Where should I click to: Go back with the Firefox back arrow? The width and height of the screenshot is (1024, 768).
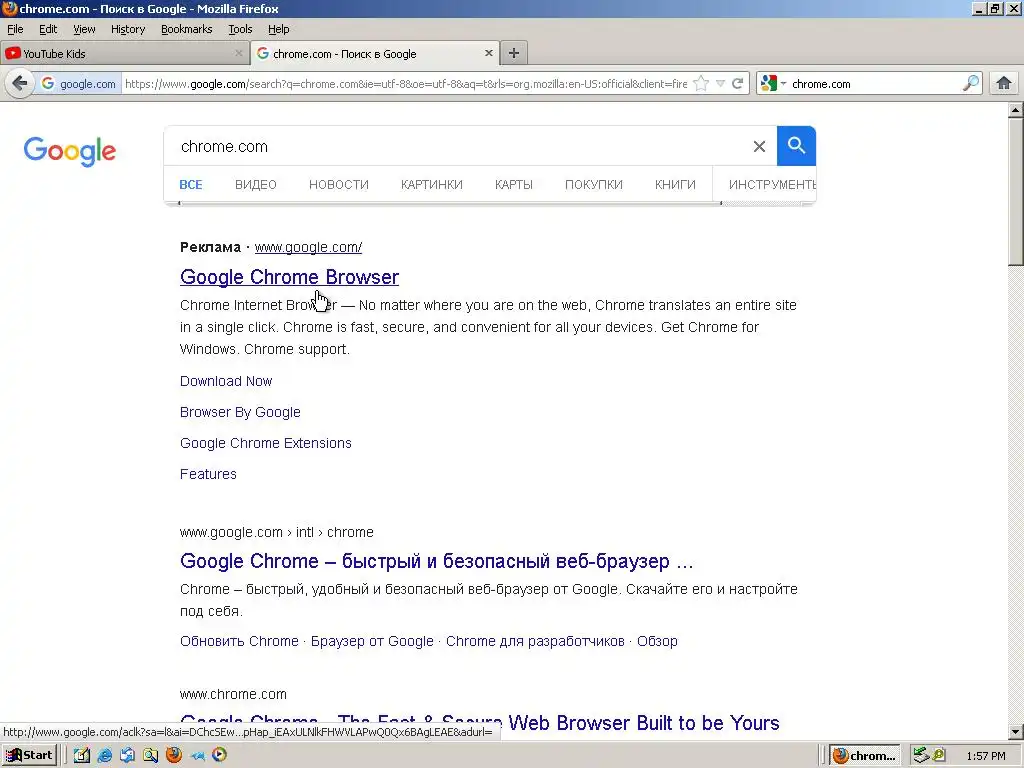point(20,84)
